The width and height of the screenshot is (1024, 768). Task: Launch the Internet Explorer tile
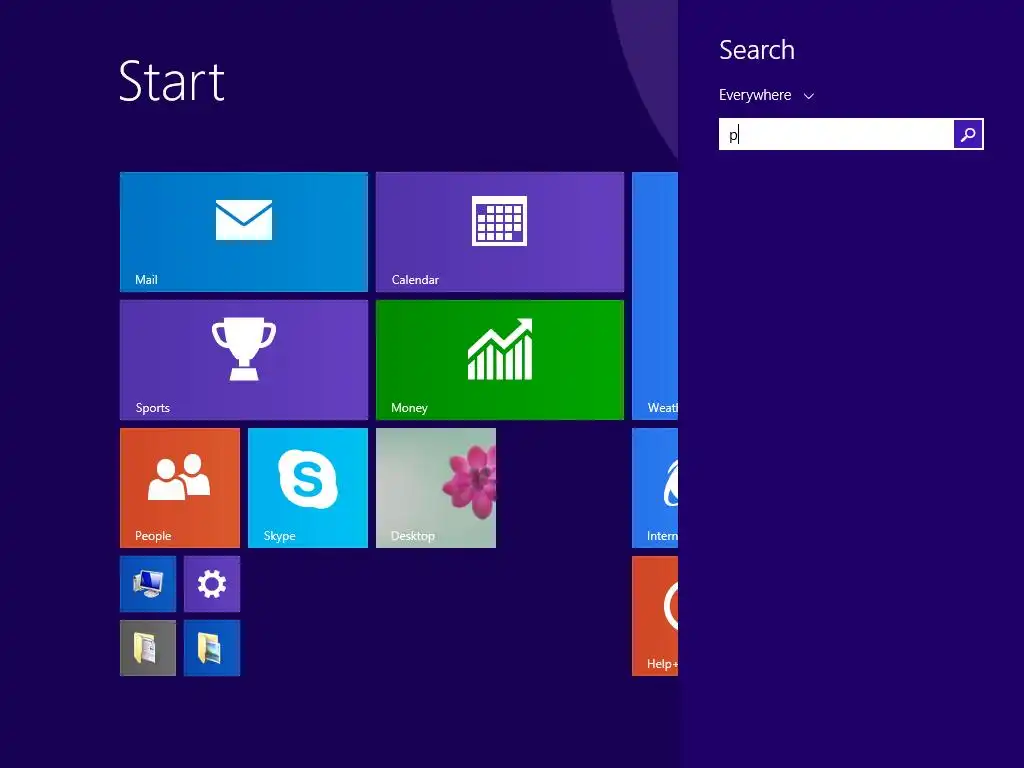(x=655, y=488)
